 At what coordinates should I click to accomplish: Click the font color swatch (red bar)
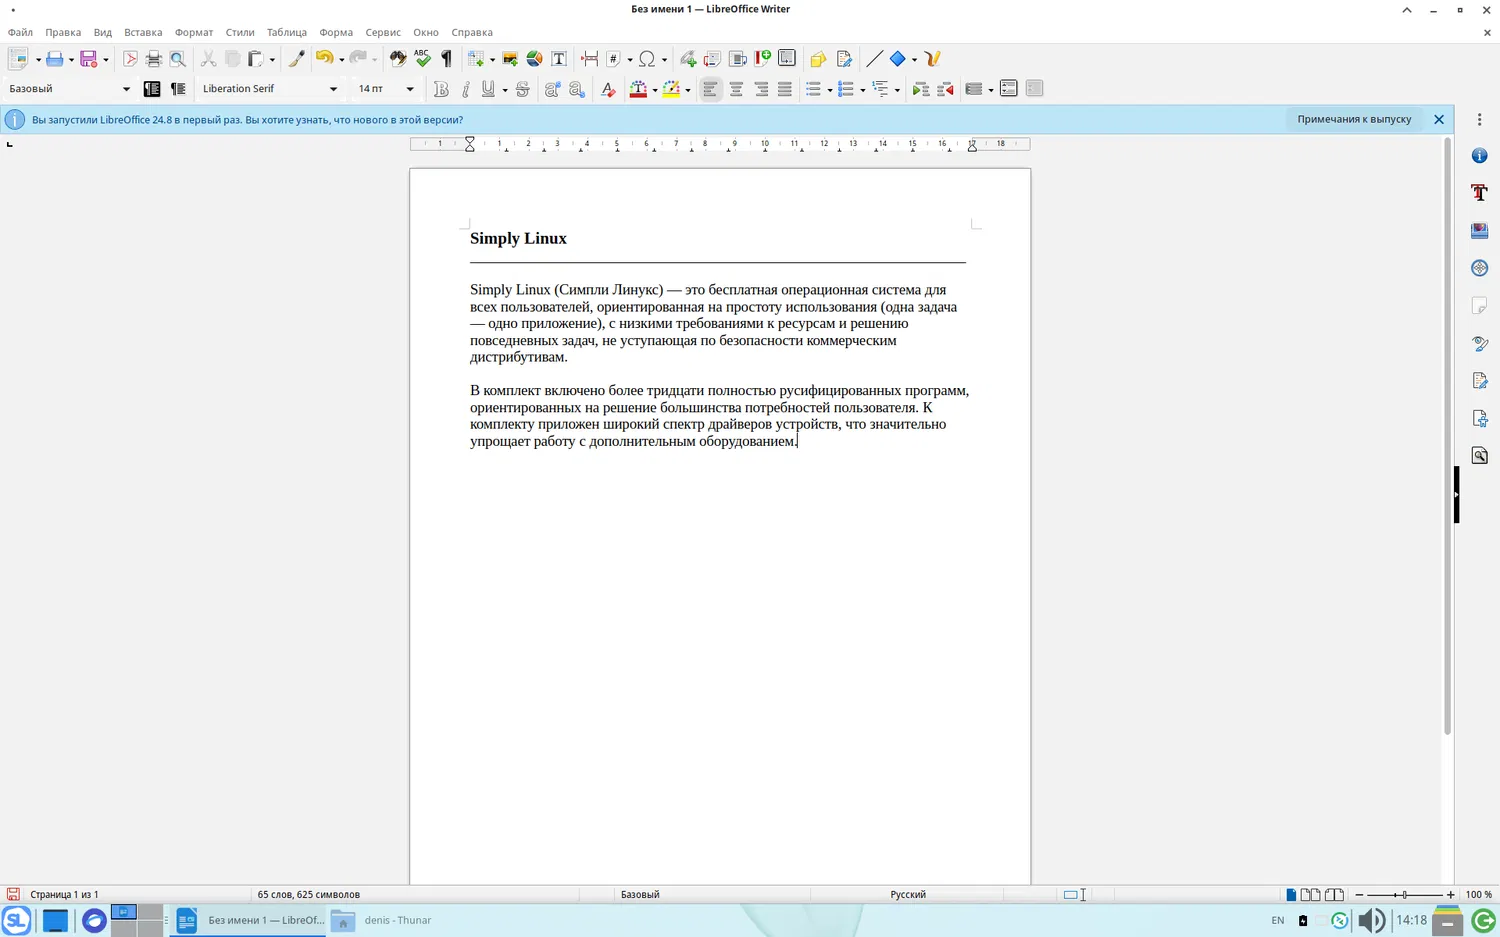coord(638,89)
